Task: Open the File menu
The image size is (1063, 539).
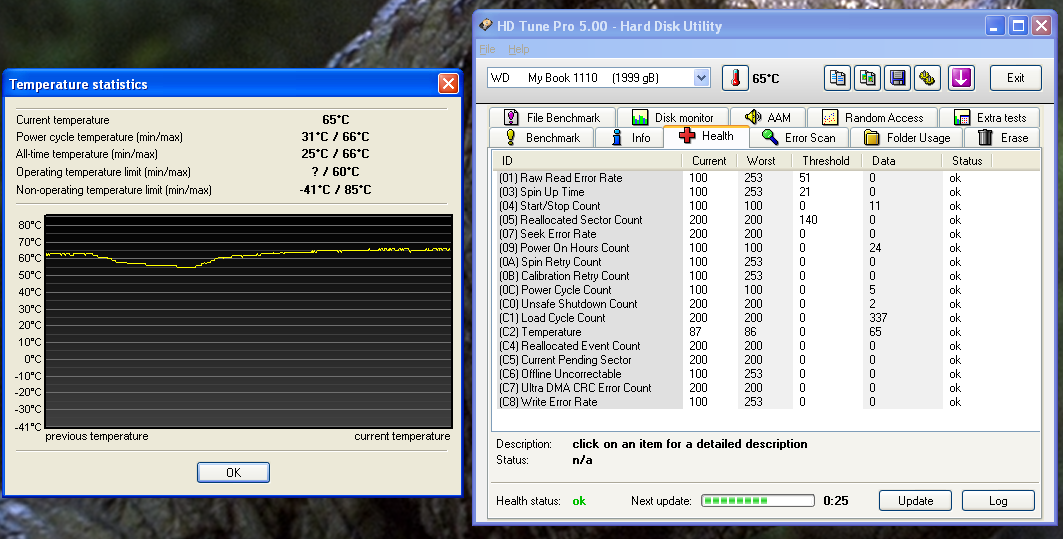Action: [x=487, y=49]
